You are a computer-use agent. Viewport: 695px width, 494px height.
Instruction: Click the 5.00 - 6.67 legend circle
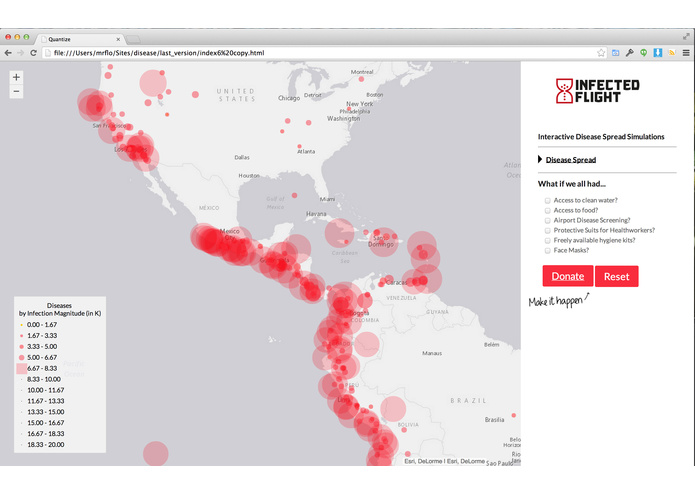click(21, 358)
